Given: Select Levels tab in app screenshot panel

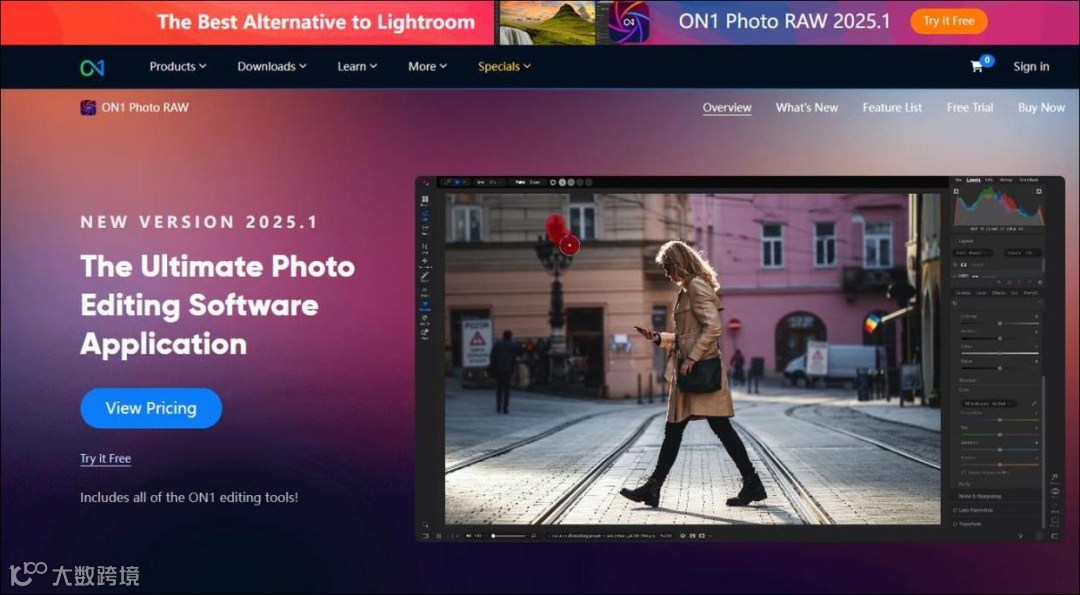Looking at the screenshot, I should tap(973, 180).
